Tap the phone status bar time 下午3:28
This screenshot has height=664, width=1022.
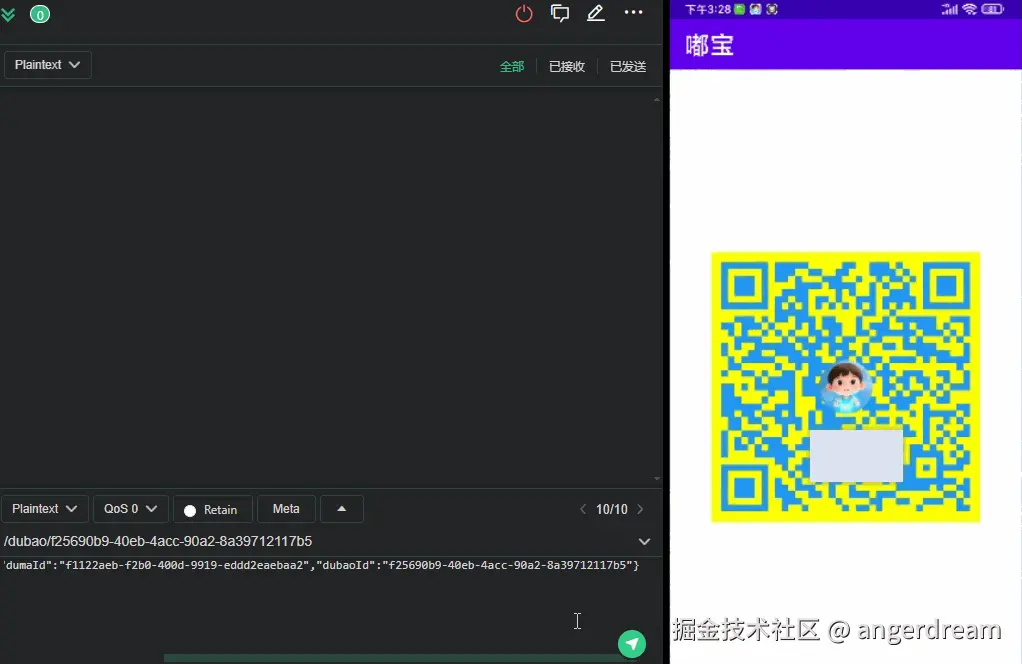pyautogui.click(x=708, y=9)
